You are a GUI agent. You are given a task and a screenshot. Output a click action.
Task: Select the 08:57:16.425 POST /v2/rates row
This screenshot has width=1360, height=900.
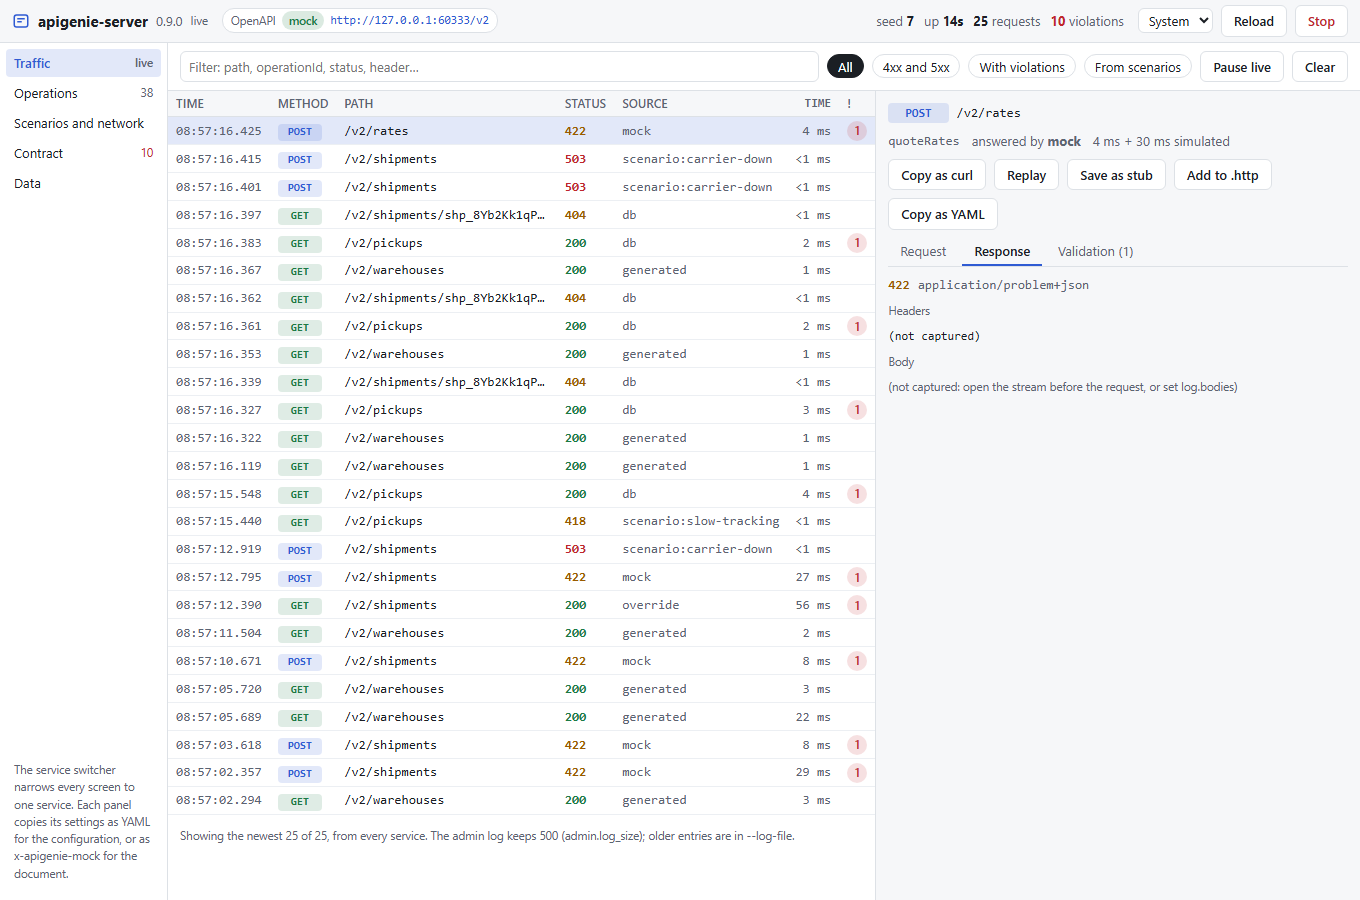[521, 131]
